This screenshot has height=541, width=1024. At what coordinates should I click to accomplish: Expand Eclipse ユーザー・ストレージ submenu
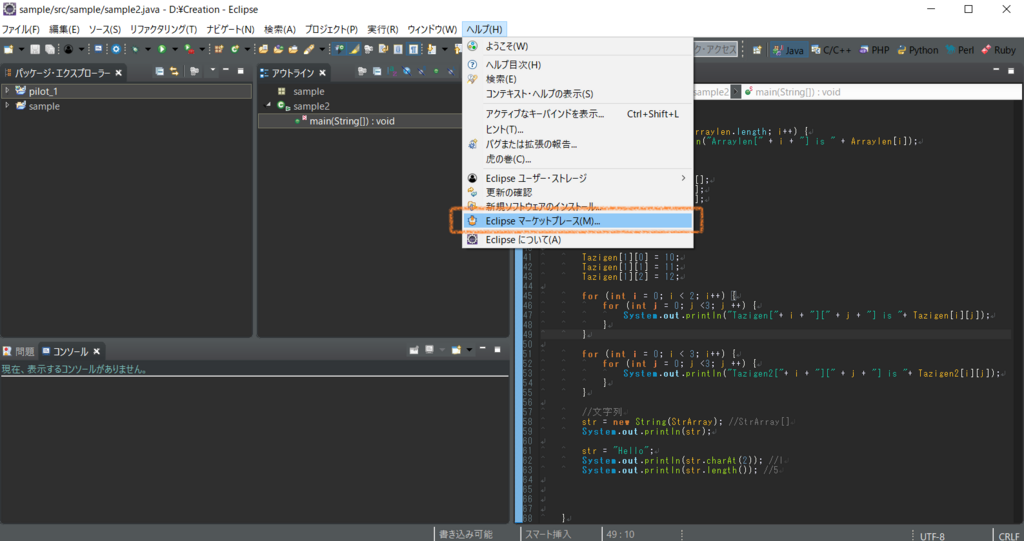(x=578, y=178)
